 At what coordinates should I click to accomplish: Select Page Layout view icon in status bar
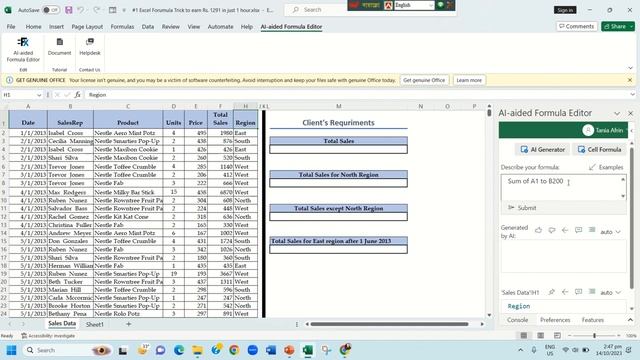540,336
